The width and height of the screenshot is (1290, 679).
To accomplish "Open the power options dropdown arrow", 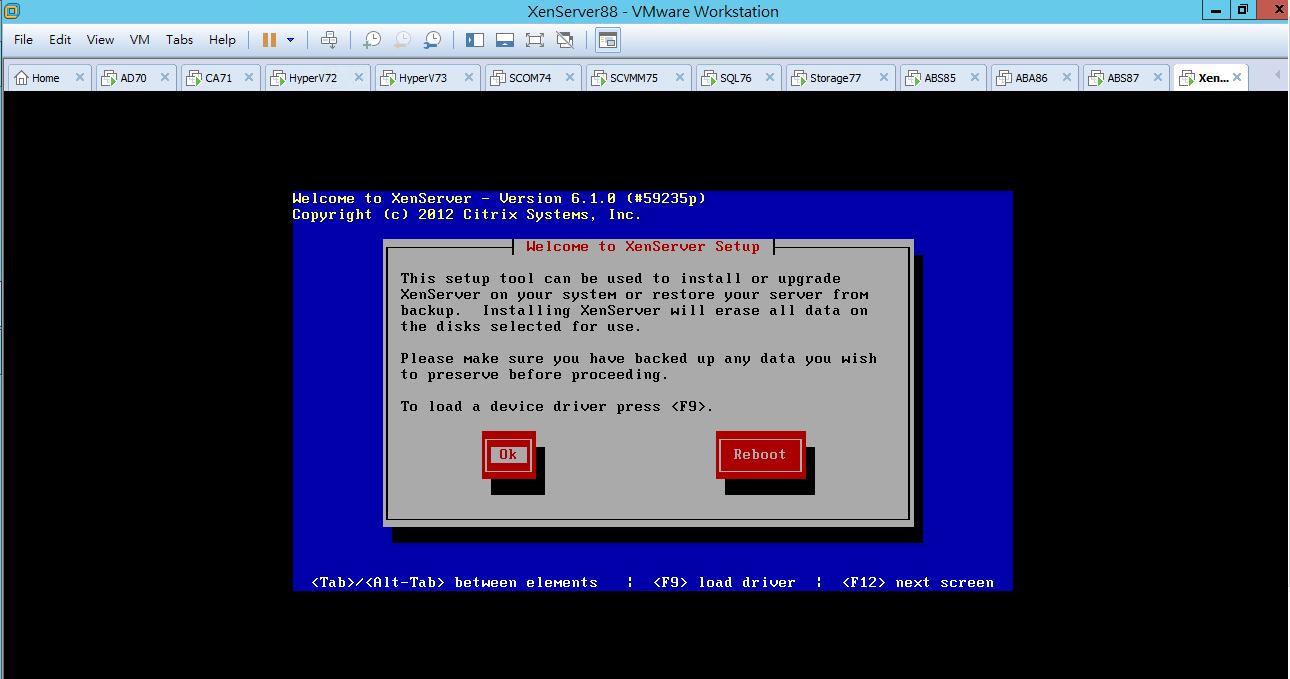I will click(291, 40).
